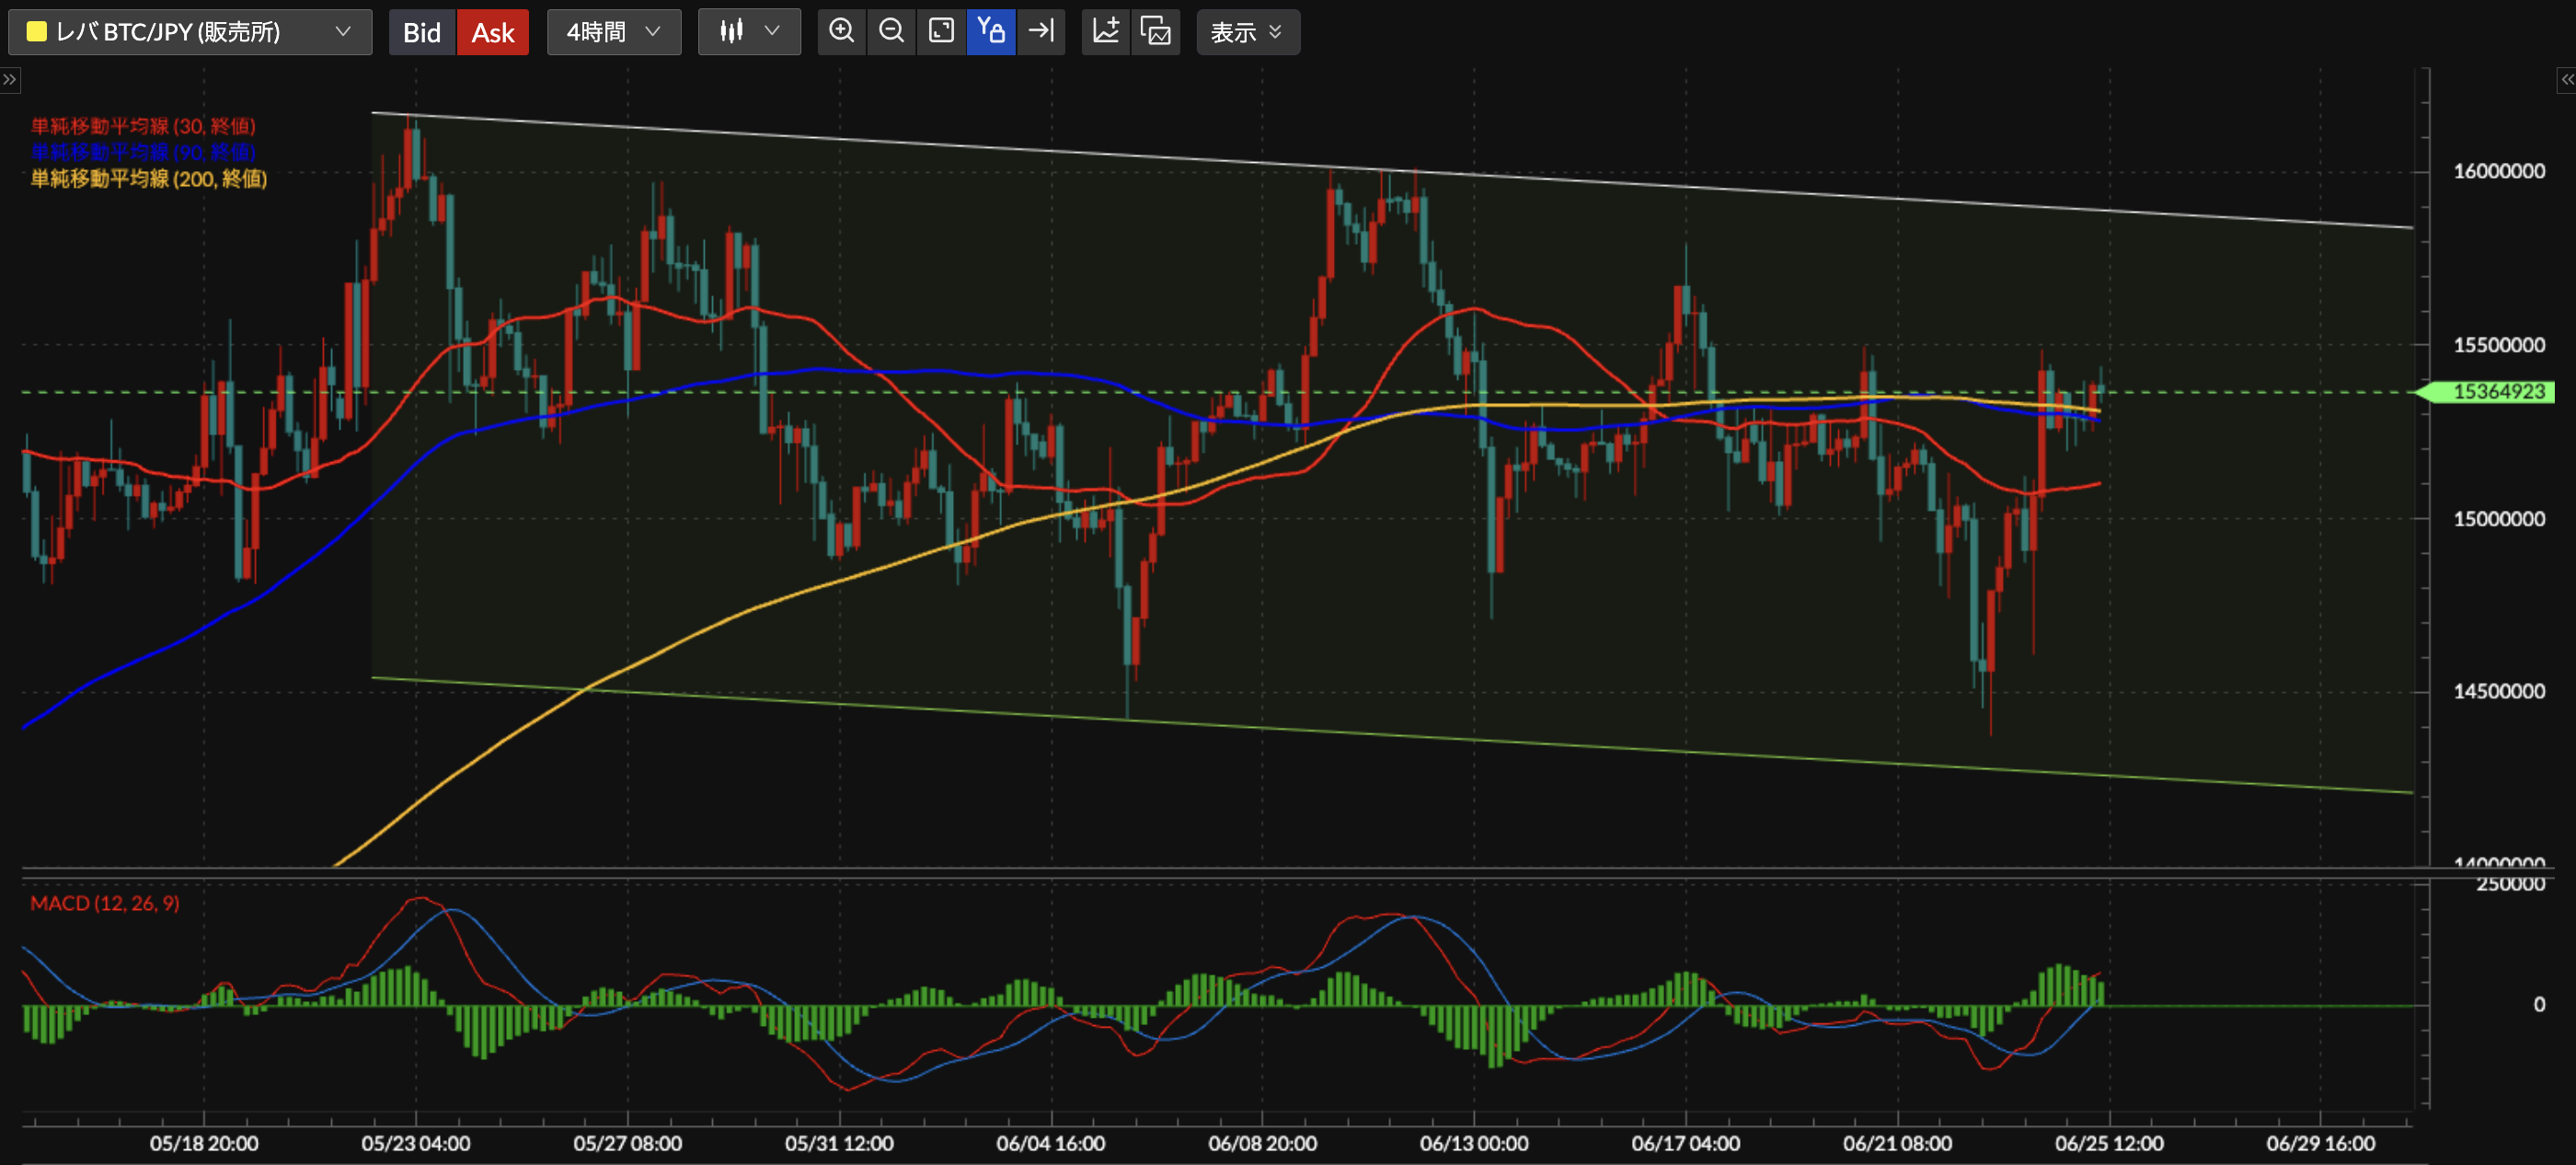Click the MACD (12, 26, 9) indicator label
Viewport: 2576px width, 1165px height.
click(105, 903)
